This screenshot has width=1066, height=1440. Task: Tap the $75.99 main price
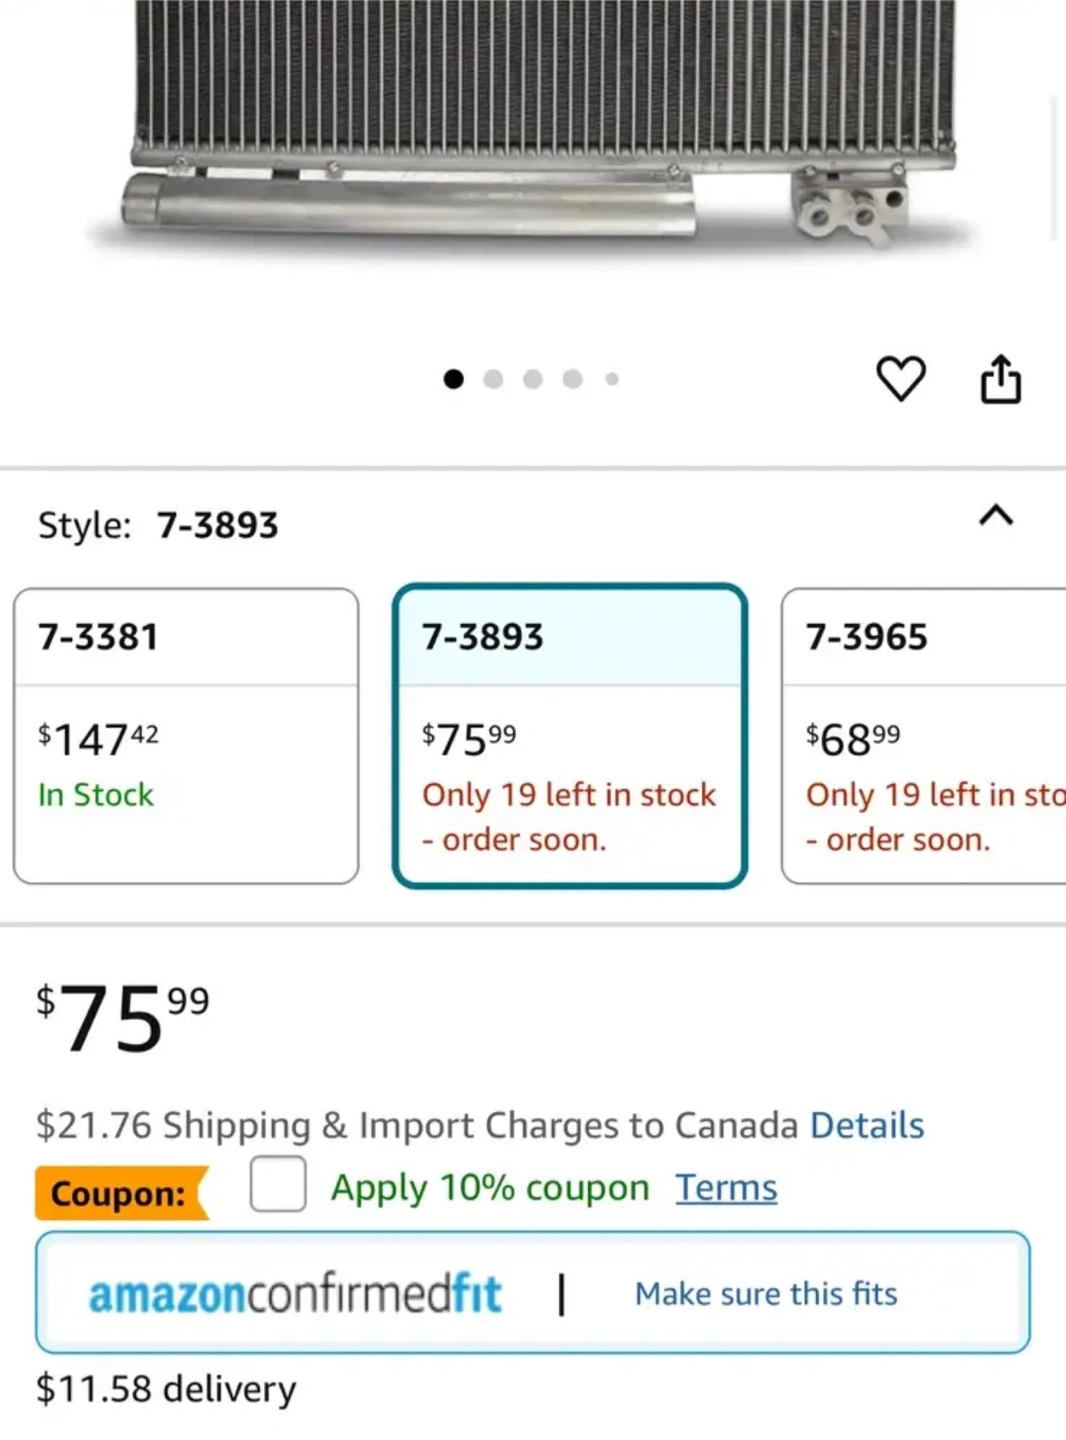click(122, 1018)
